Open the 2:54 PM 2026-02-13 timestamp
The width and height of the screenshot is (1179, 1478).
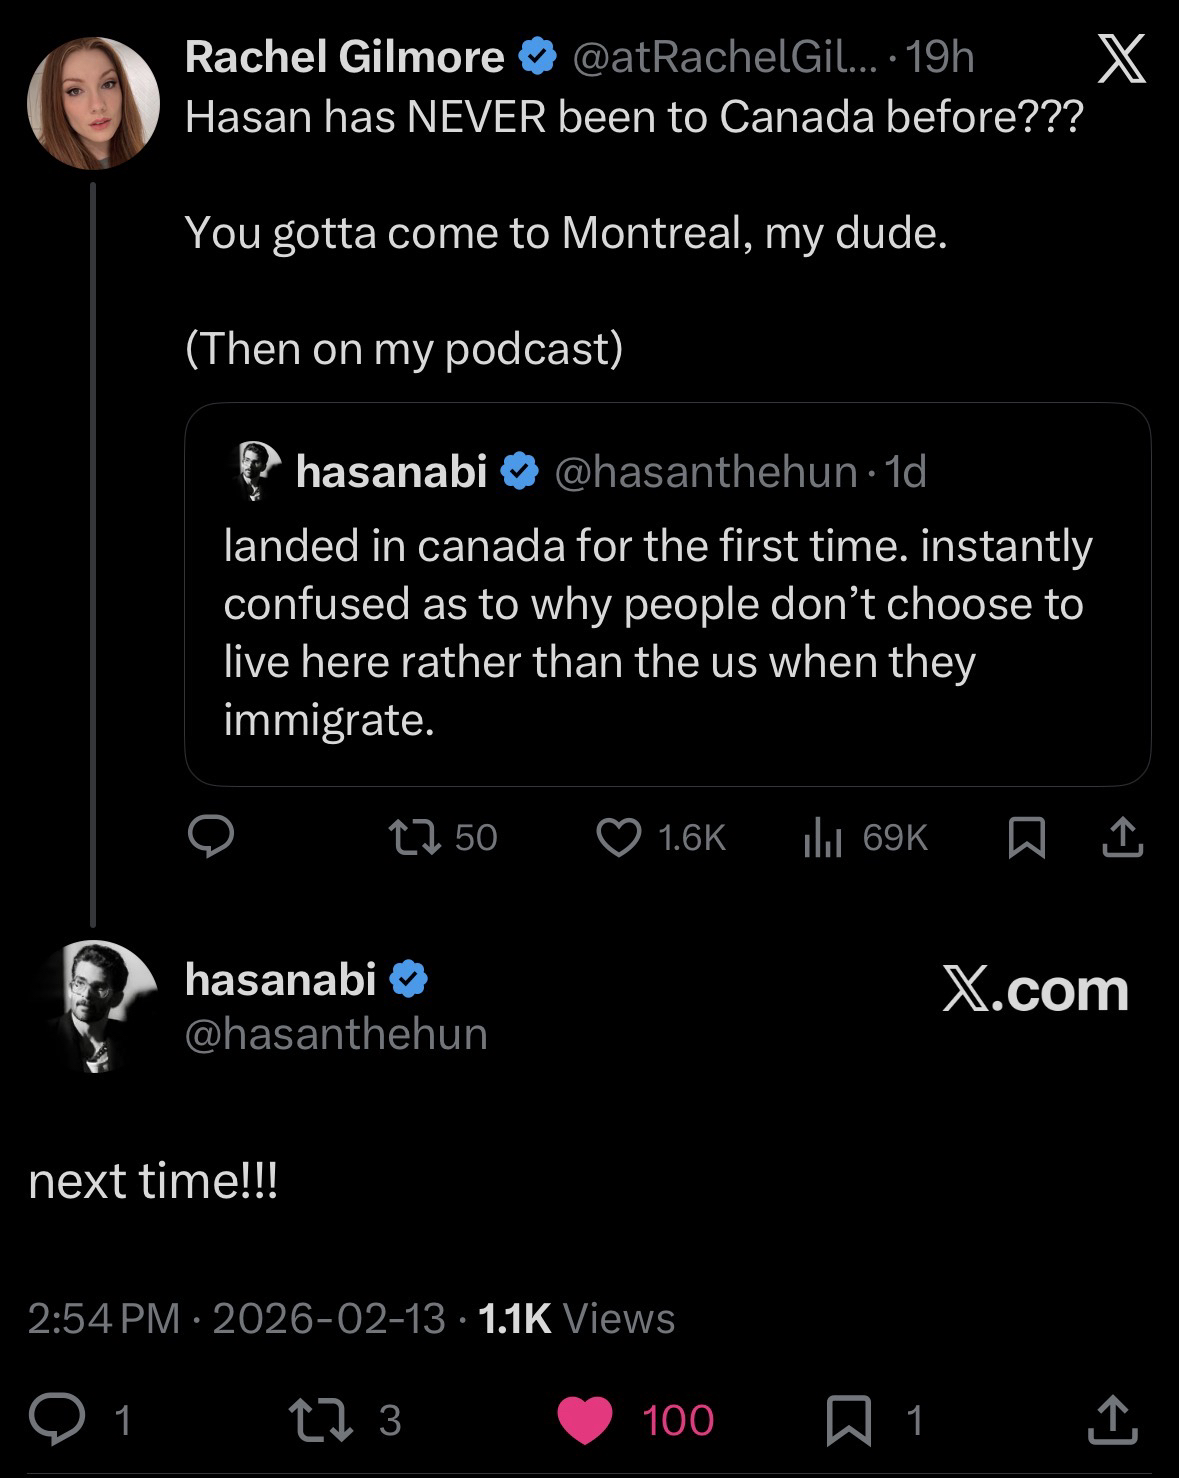click(236, 1318)
